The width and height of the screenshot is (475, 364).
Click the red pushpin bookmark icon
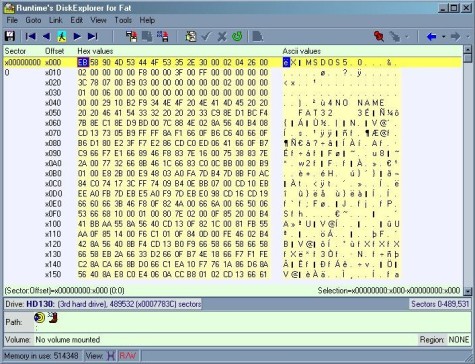click(379, 36)
